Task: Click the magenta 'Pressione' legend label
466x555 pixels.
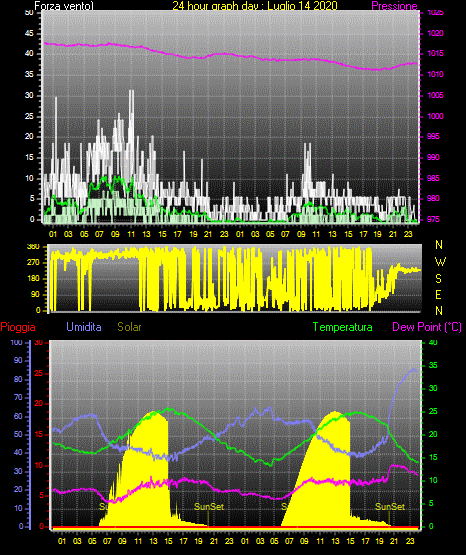Action: (x=394, y=6)
